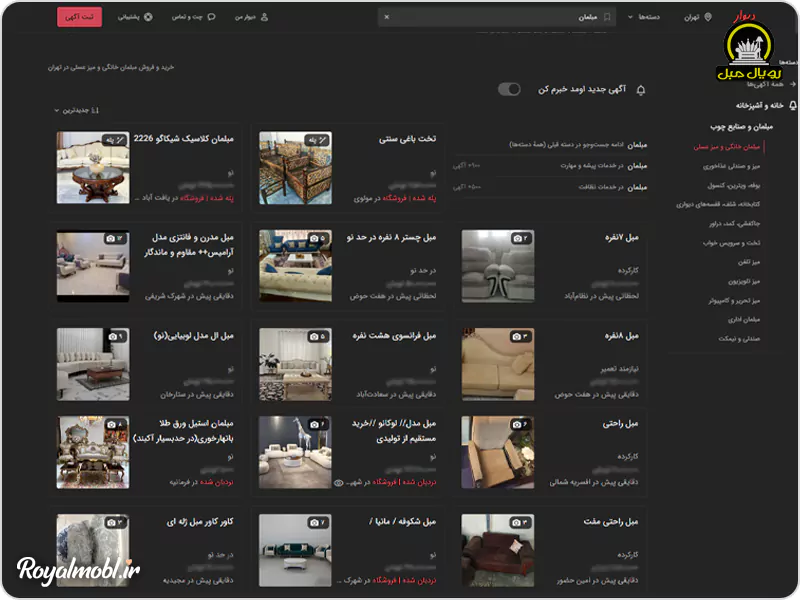Click the chat bubble icon beside چت و تماس
Screen dimensions: 800x600
click(x=211, y=17)
